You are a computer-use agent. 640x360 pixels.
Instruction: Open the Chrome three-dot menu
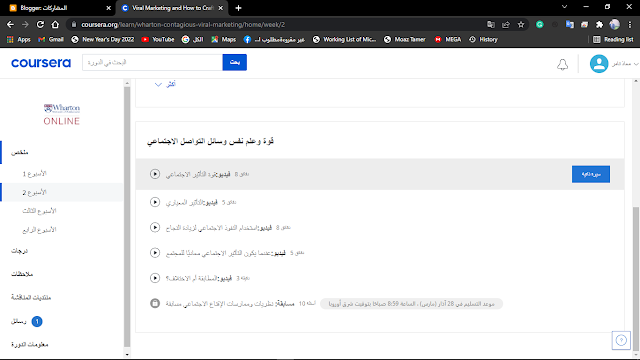(631, 24)
